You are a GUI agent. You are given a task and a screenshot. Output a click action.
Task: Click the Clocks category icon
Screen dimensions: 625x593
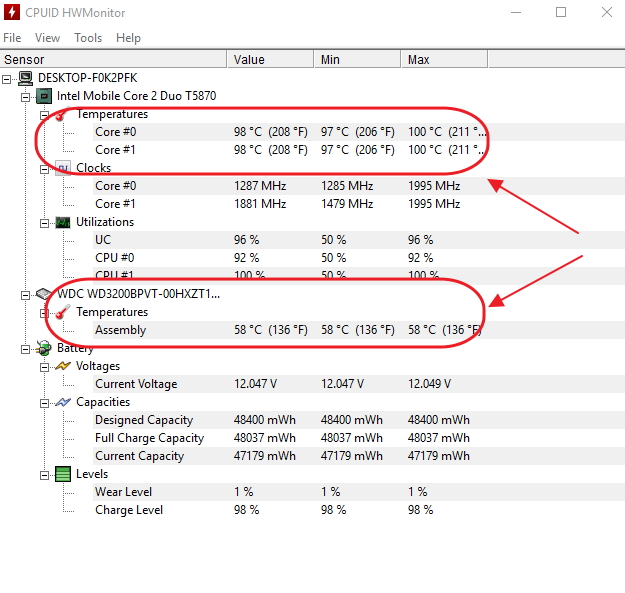click(63, 168)
